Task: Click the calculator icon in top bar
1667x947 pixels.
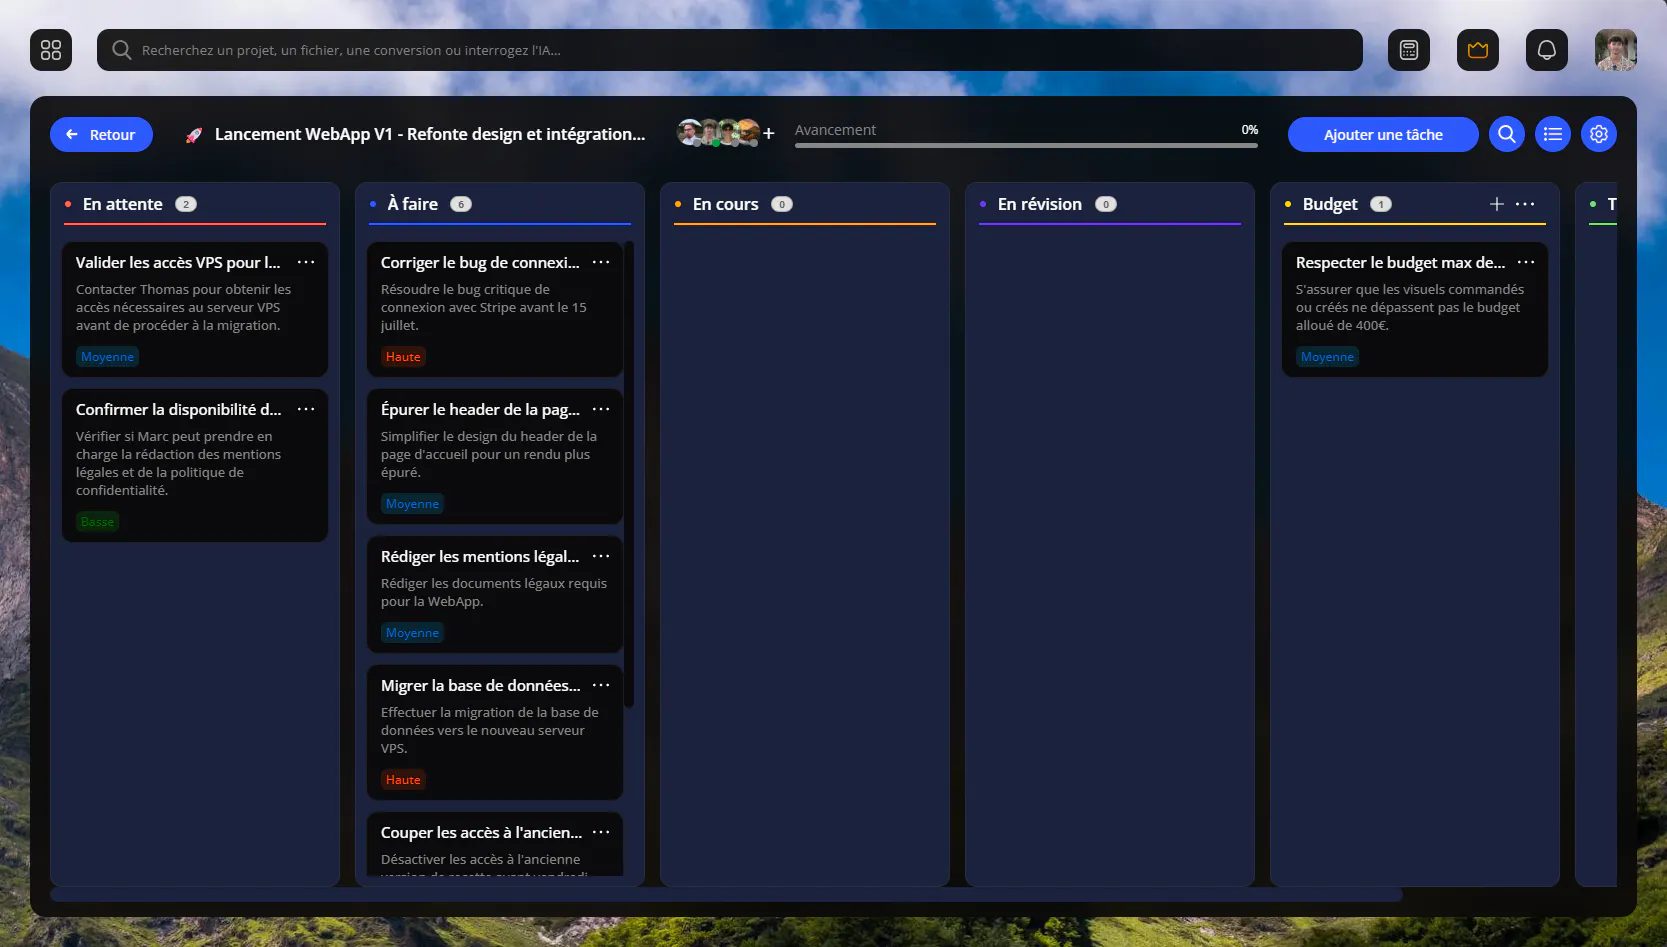Action: 1408,50
